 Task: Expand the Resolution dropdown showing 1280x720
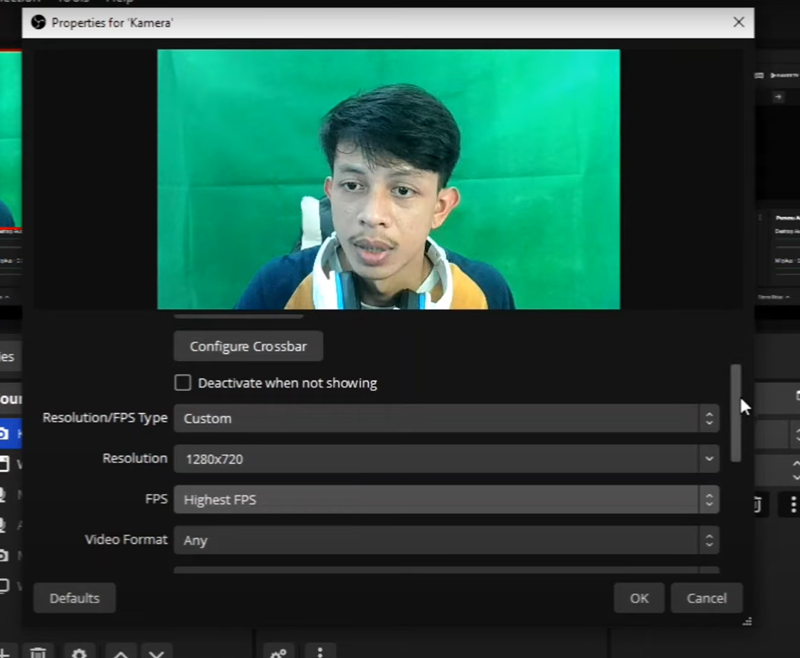(x=446, y=459)
